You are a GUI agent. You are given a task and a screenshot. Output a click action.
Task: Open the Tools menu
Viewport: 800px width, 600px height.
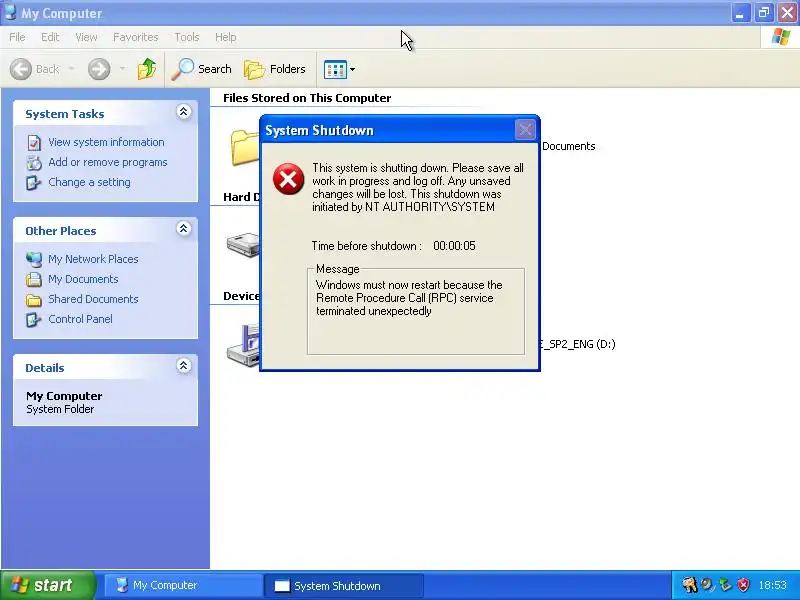187,37
